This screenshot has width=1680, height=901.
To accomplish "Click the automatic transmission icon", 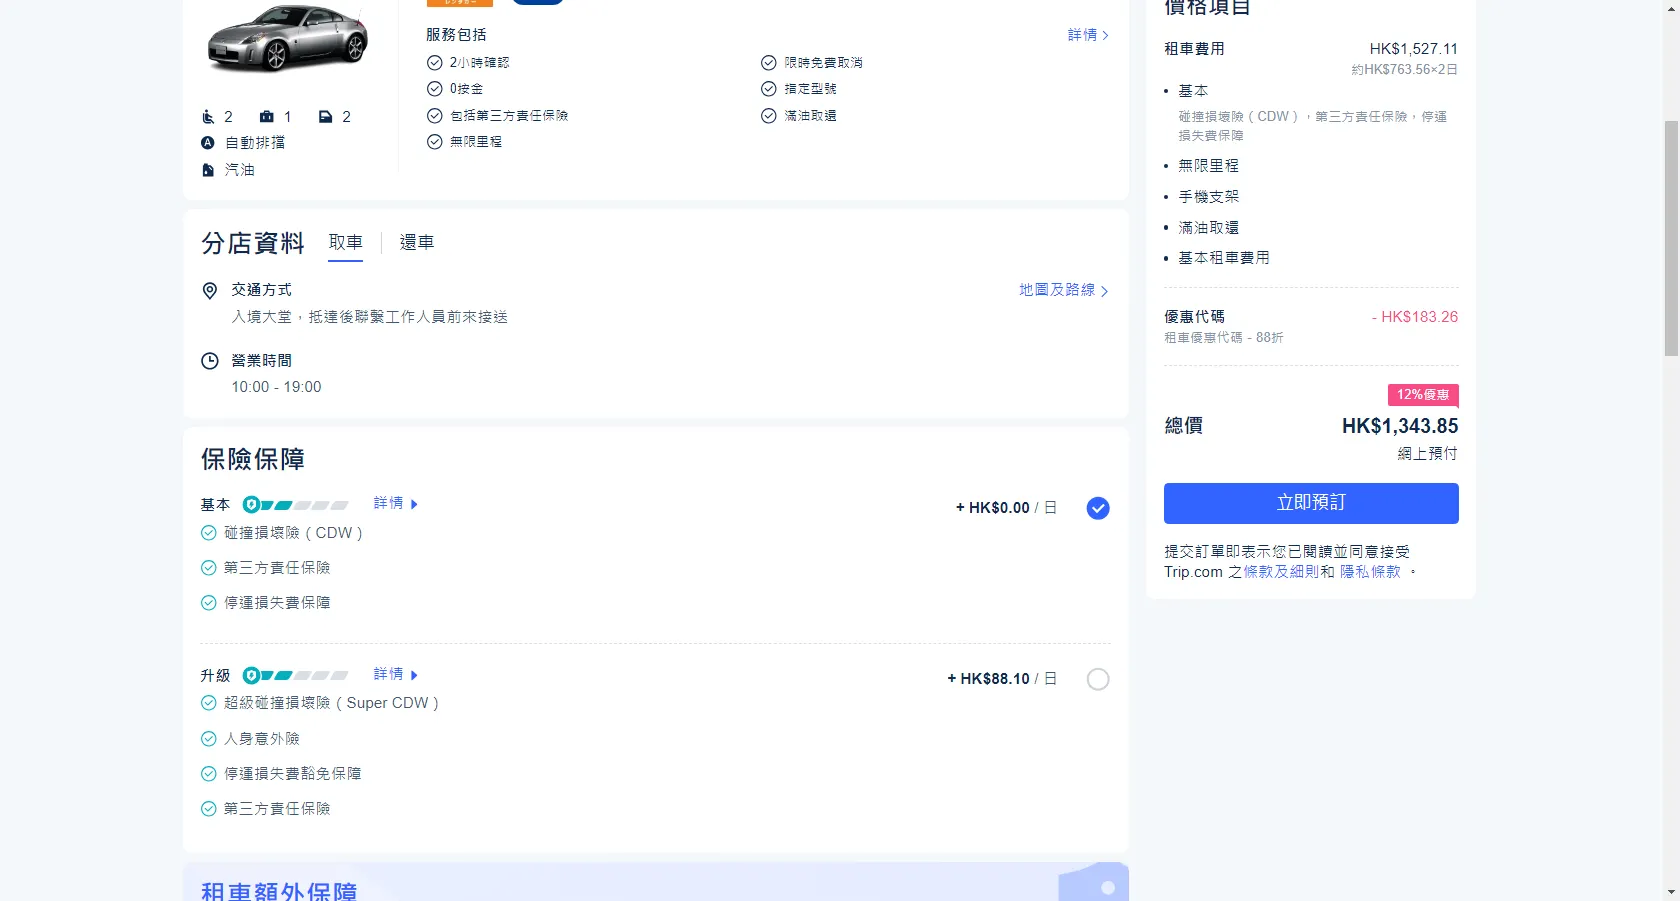I will (x=208, y=143).
